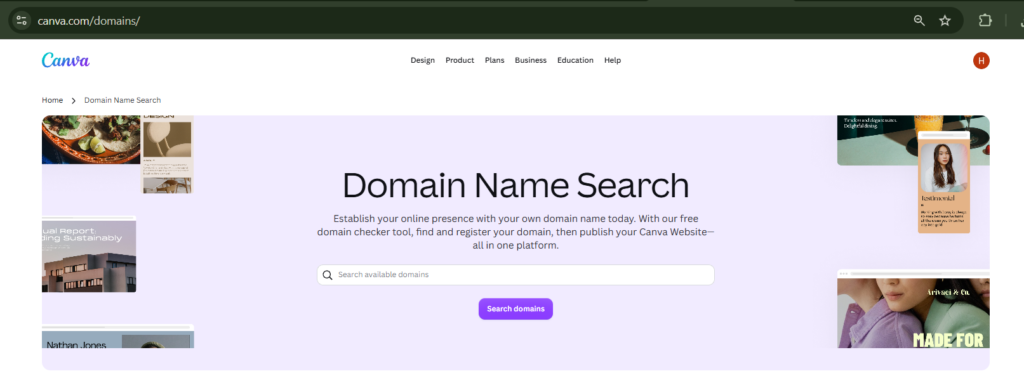
Task: Bookmark this page with the star icon
Action: pyautogui.click(x=945, y=20)
